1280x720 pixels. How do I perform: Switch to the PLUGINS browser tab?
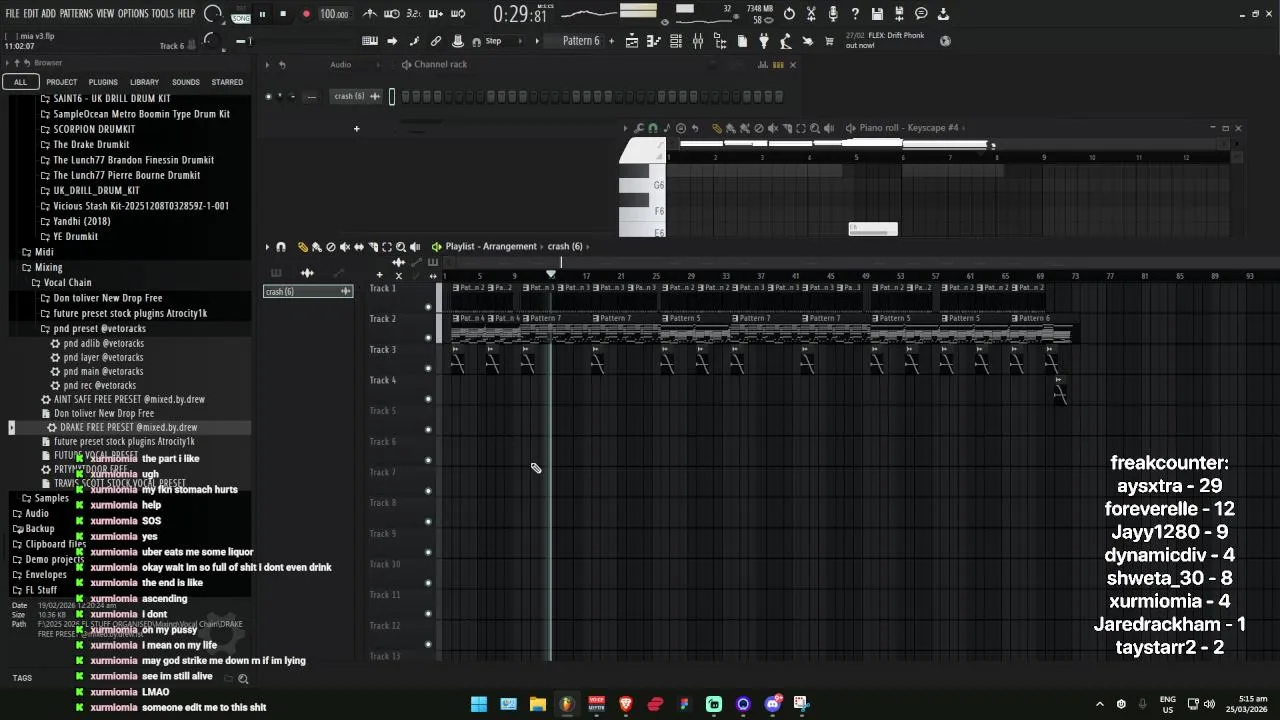[x=103, y=82]
